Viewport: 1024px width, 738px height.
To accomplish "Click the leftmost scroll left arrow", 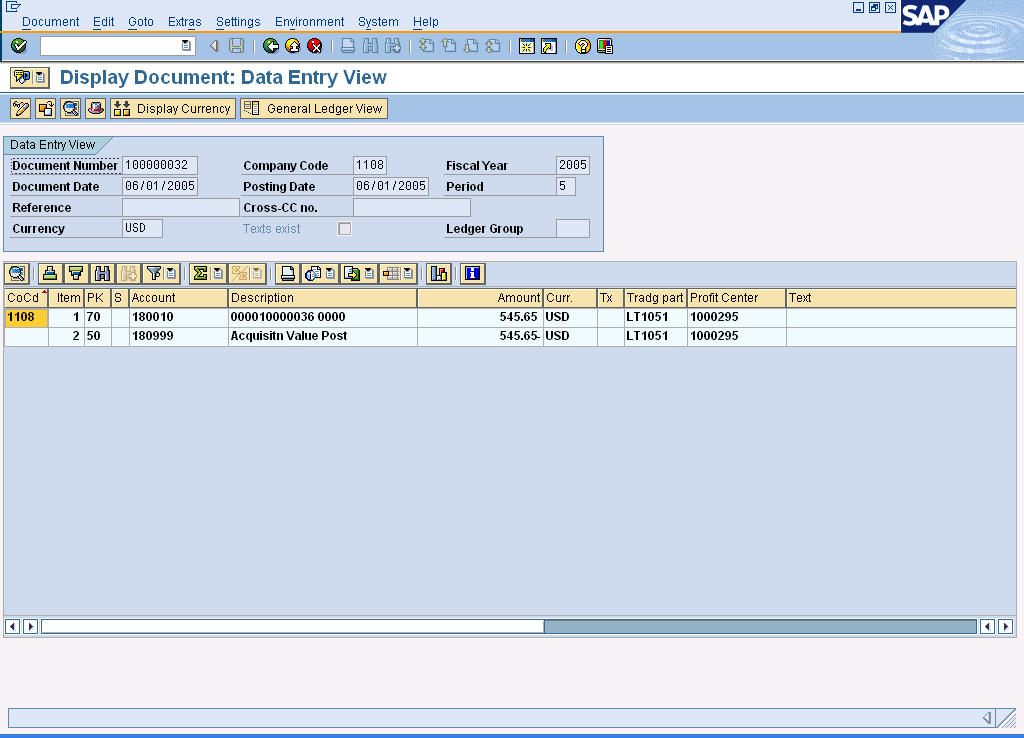I will tap(12, 626).
